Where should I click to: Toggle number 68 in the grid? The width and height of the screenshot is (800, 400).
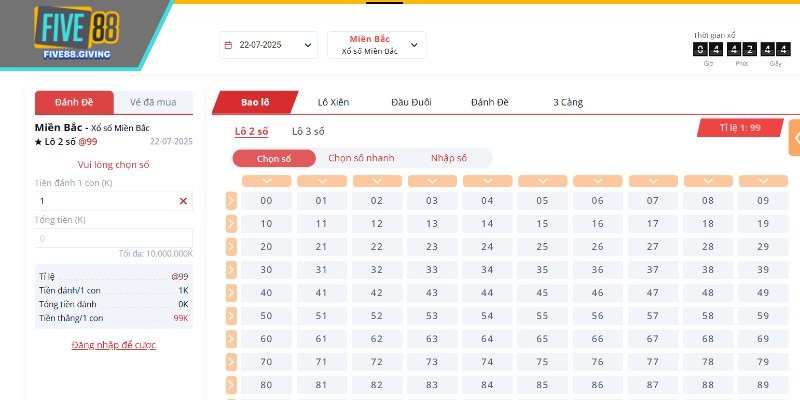point(707,338)
